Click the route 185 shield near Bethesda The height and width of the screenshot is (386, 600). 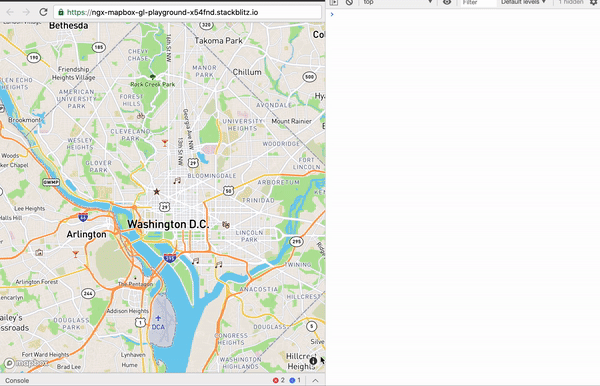click(99, 47)
